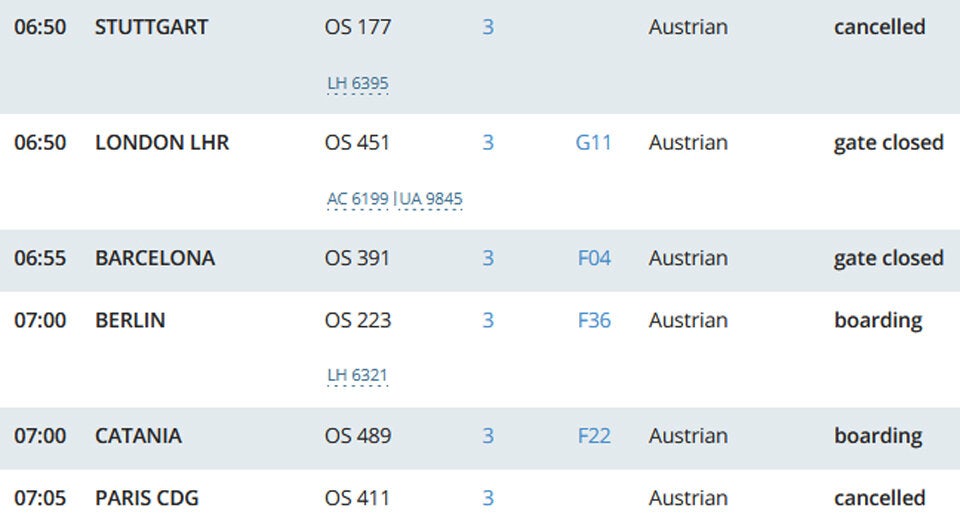Click flight number OS 489
The height and width of the screenshot is (520, 960).
357,436
